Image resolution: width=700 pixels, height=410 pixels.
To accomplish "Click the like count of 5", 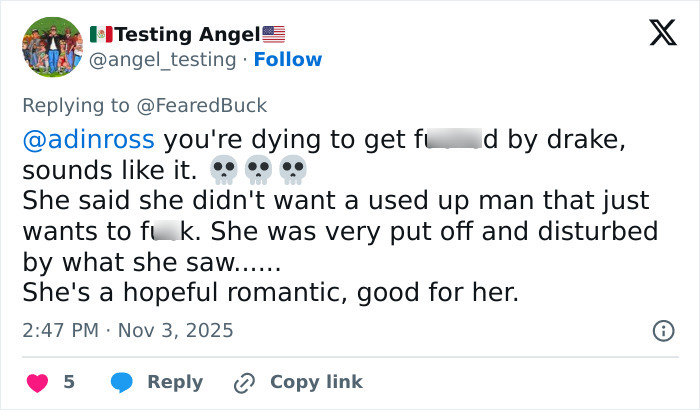I will [x=69, y=382].
